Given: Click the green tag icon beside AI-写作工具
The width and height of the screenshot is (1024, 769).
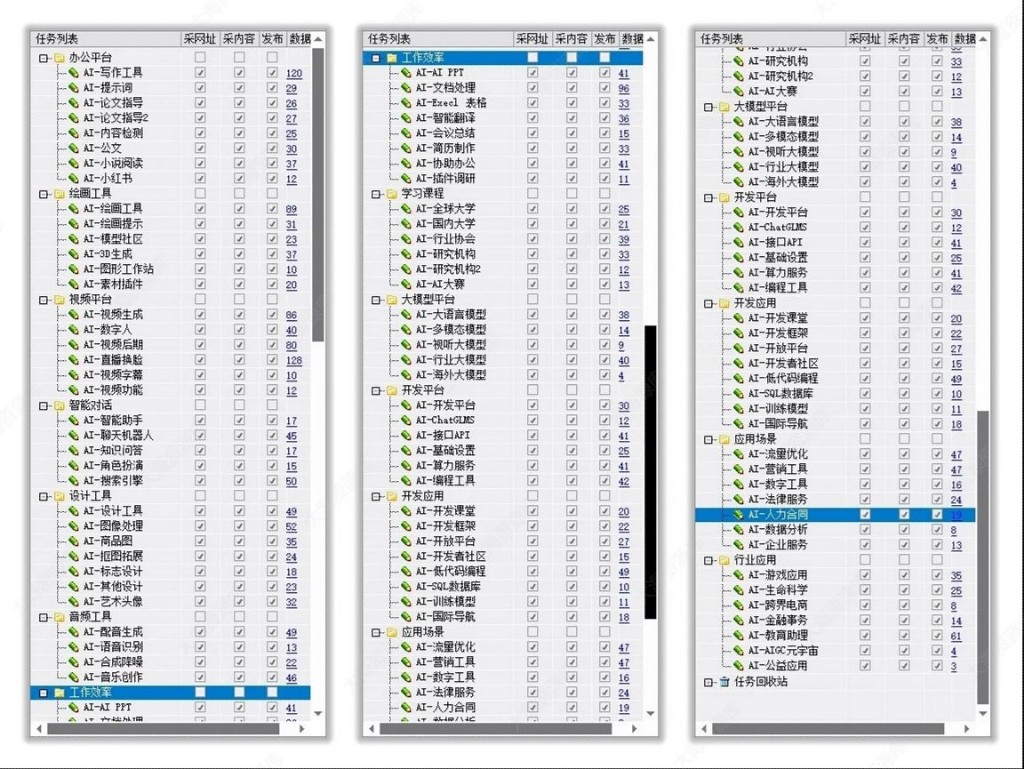Looking at the screenshot, I should [x=74, y=72].
